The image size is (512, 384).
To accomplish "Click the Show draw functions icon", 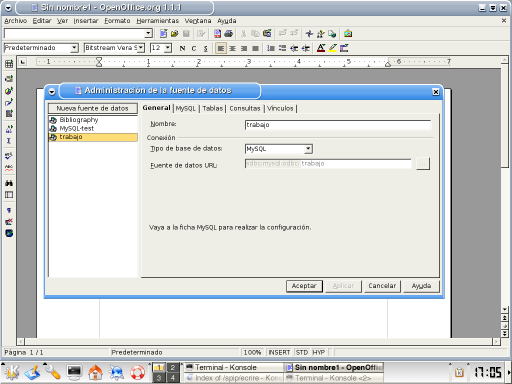I will pyautogui.click(x=9, y=102).
